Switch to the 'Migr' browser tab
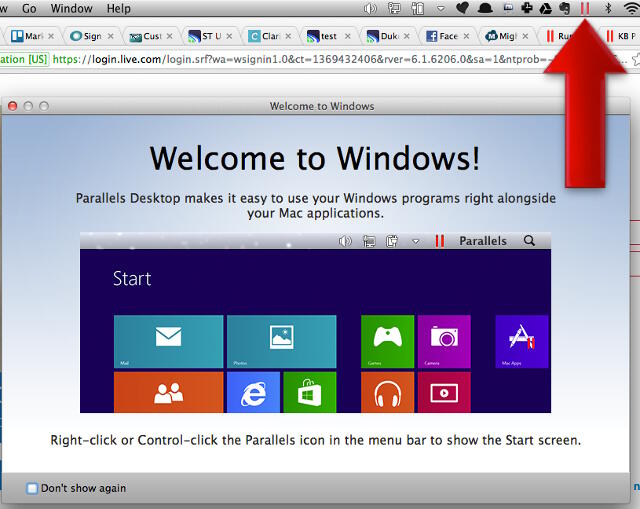This screenshot has height=509, width=640. coord(507,36)
